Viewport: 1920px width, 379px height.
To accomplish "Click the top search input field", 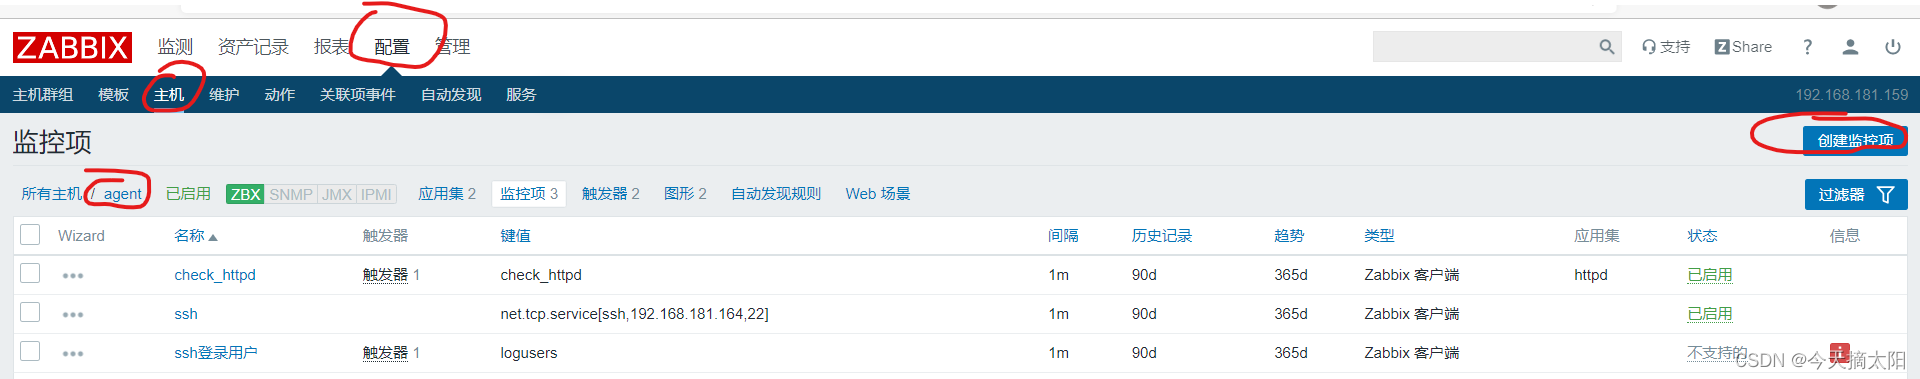I will [1484, 47].
